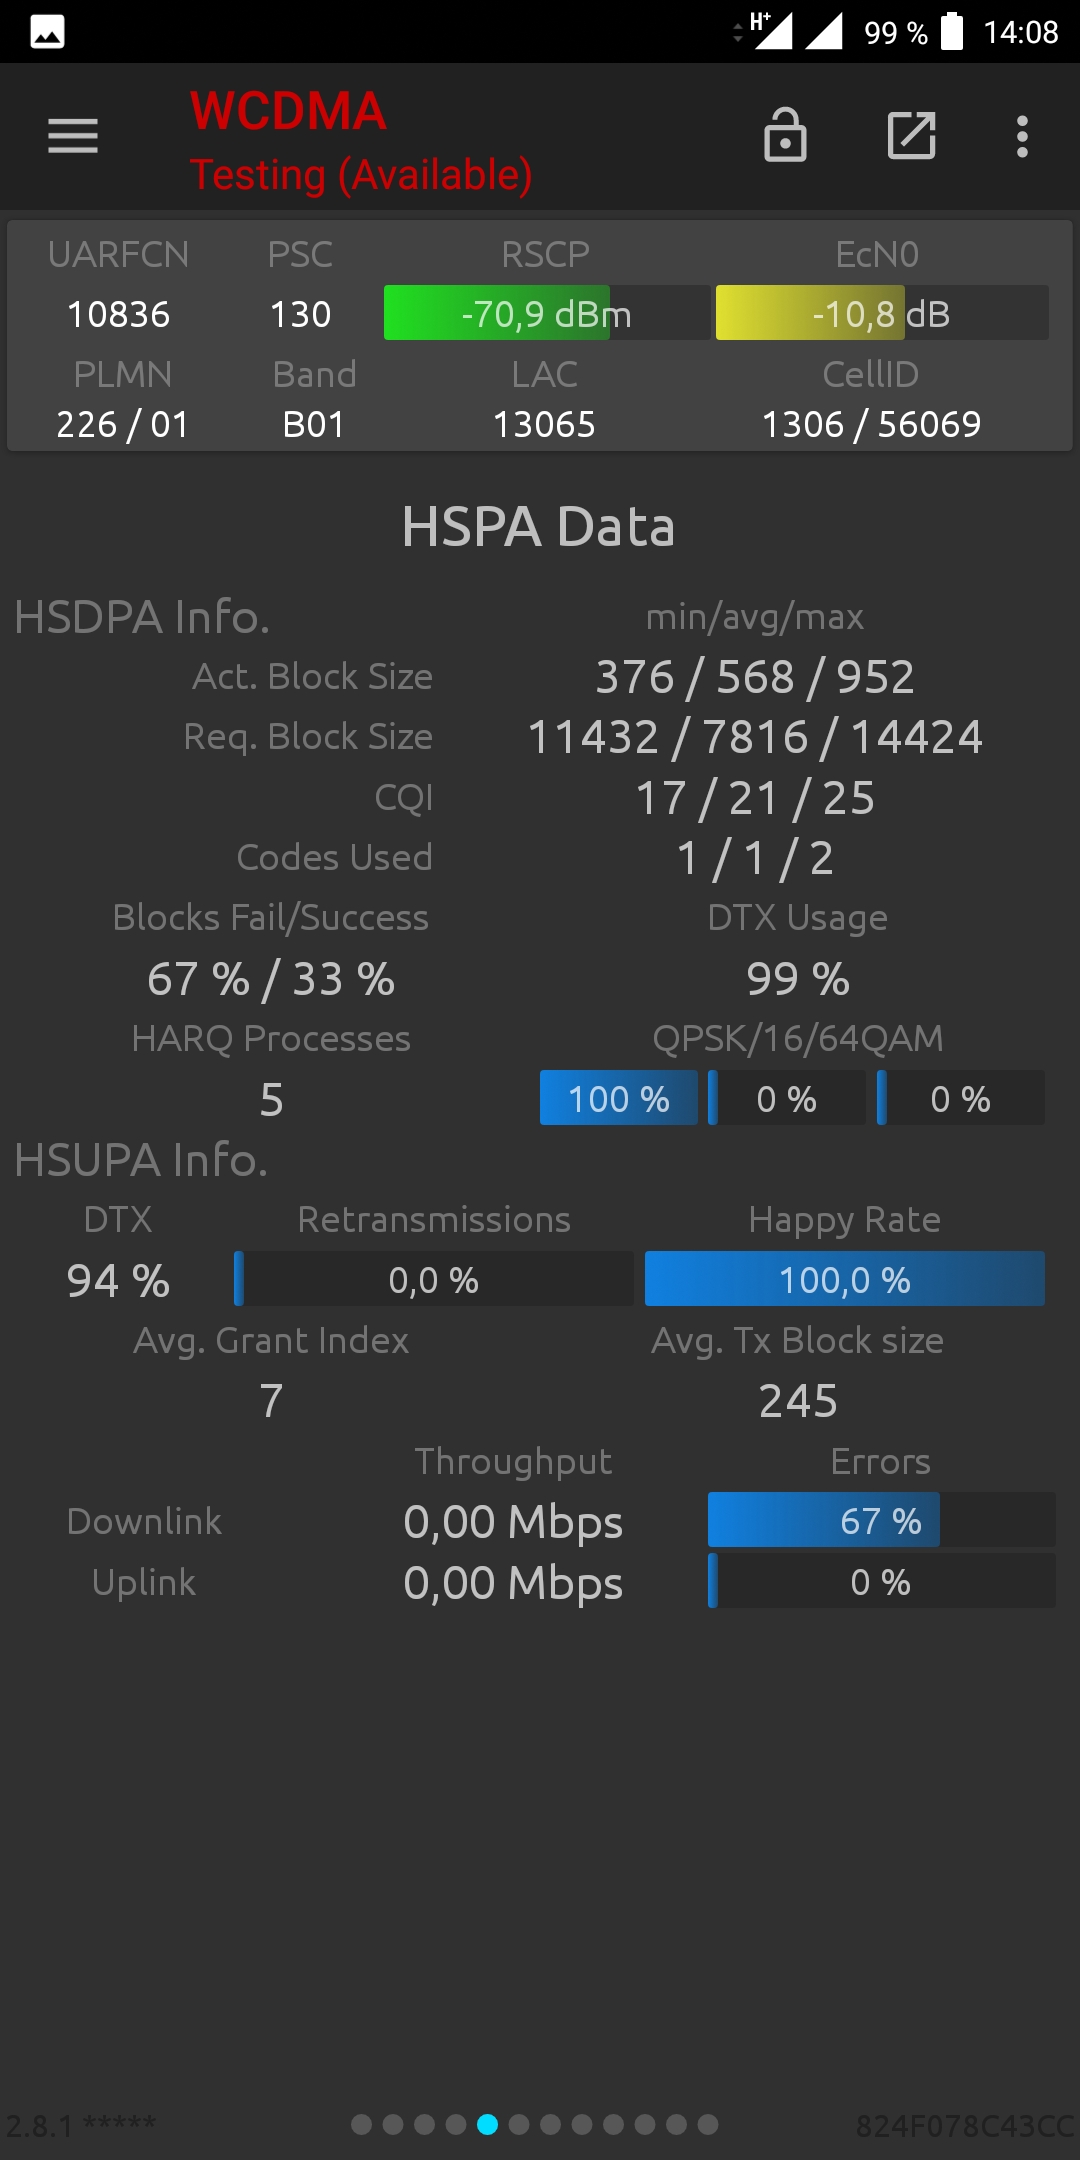Tap the downlink Errors 67 % bar
The height and width of the screenshot is (2160, 1080).
click(880, 1520)
